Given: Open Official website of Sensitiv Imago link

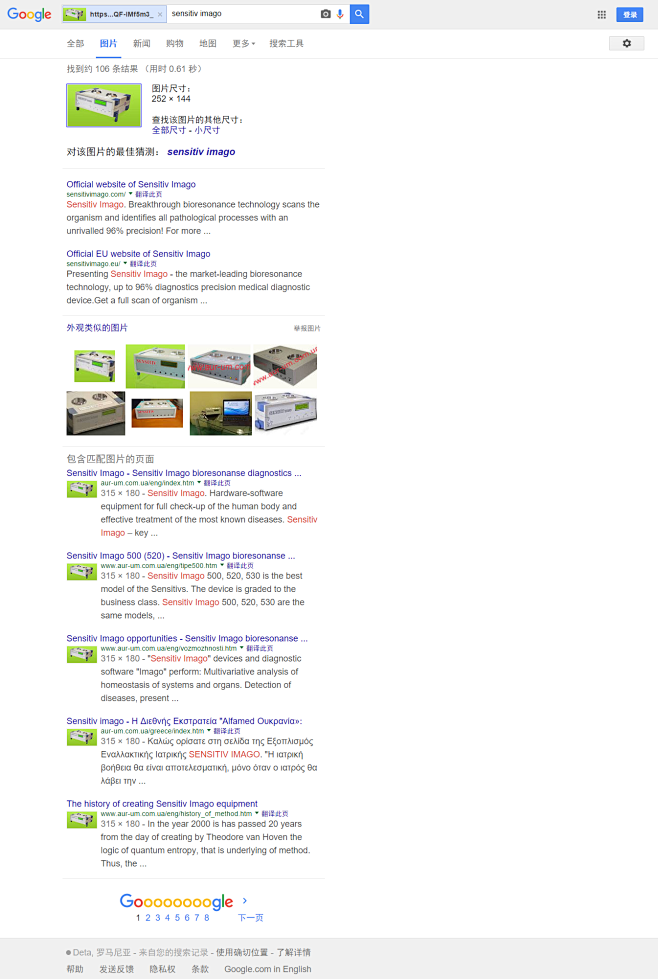Looking at the screenshot, I should [131, 184].
